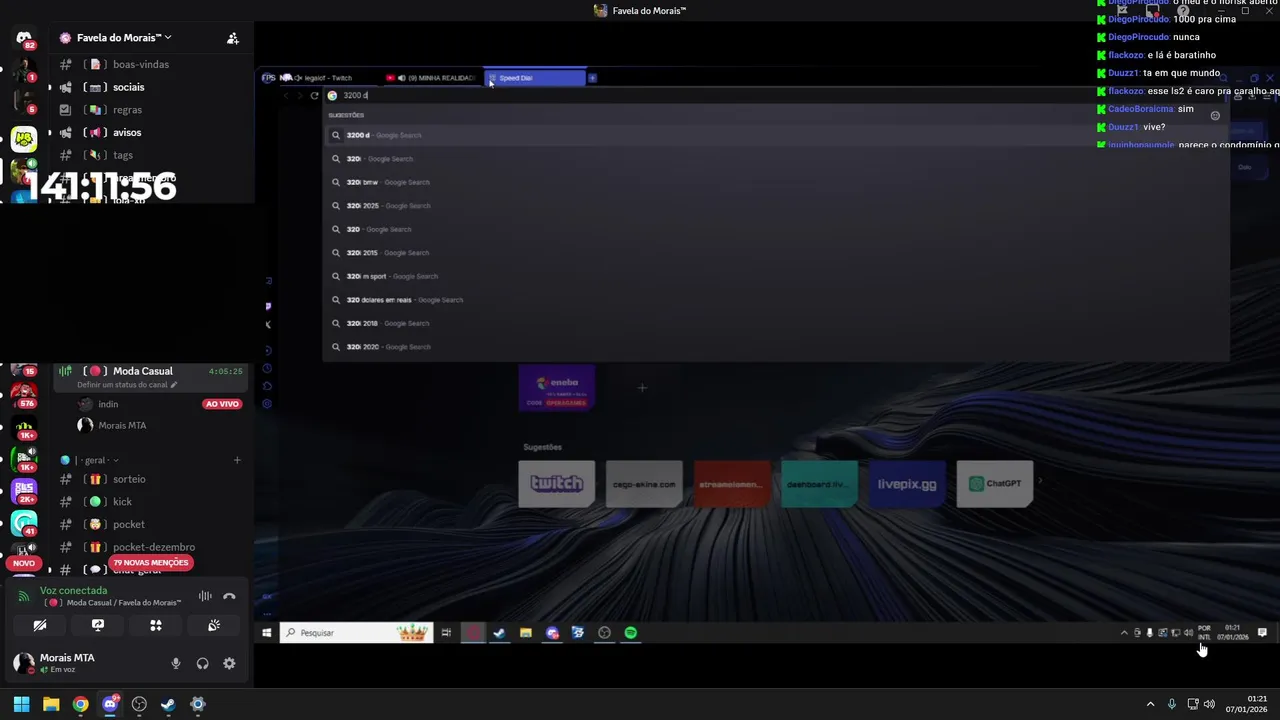Open activities in the voice panel
This screenshot has height=720, width=1280.
tap(156, 625)
